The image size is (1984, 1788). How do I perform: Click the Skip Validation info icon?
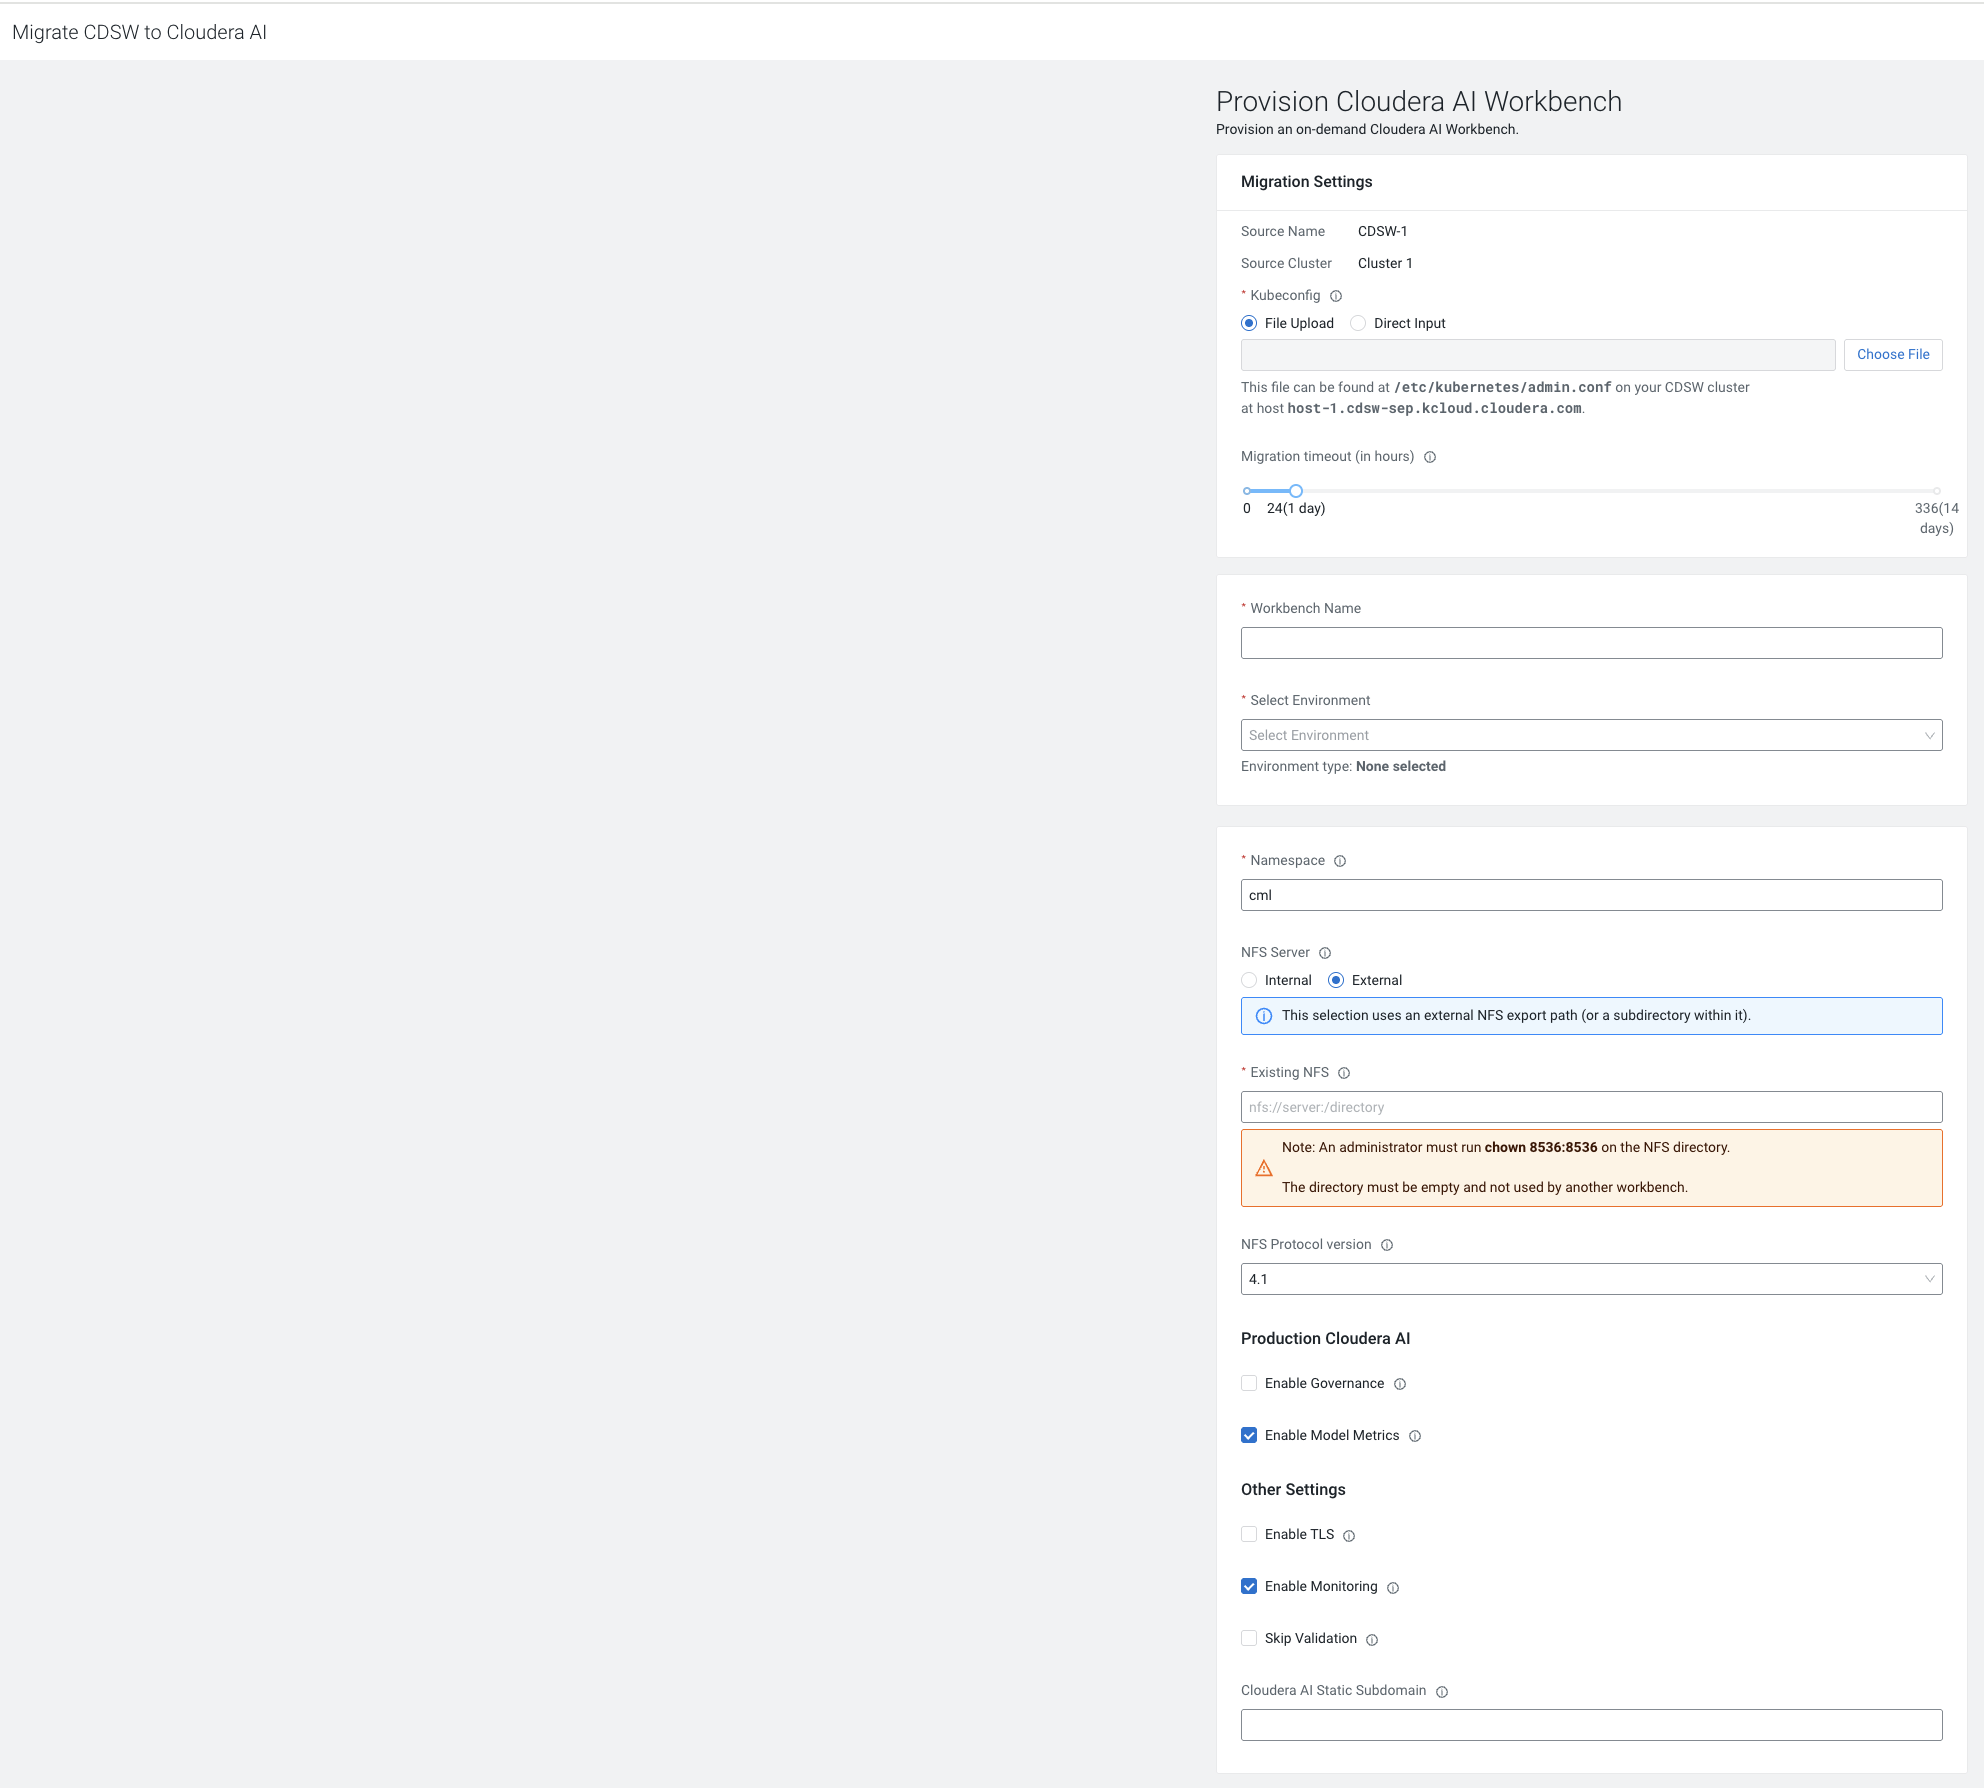tap(1372, 1639)
